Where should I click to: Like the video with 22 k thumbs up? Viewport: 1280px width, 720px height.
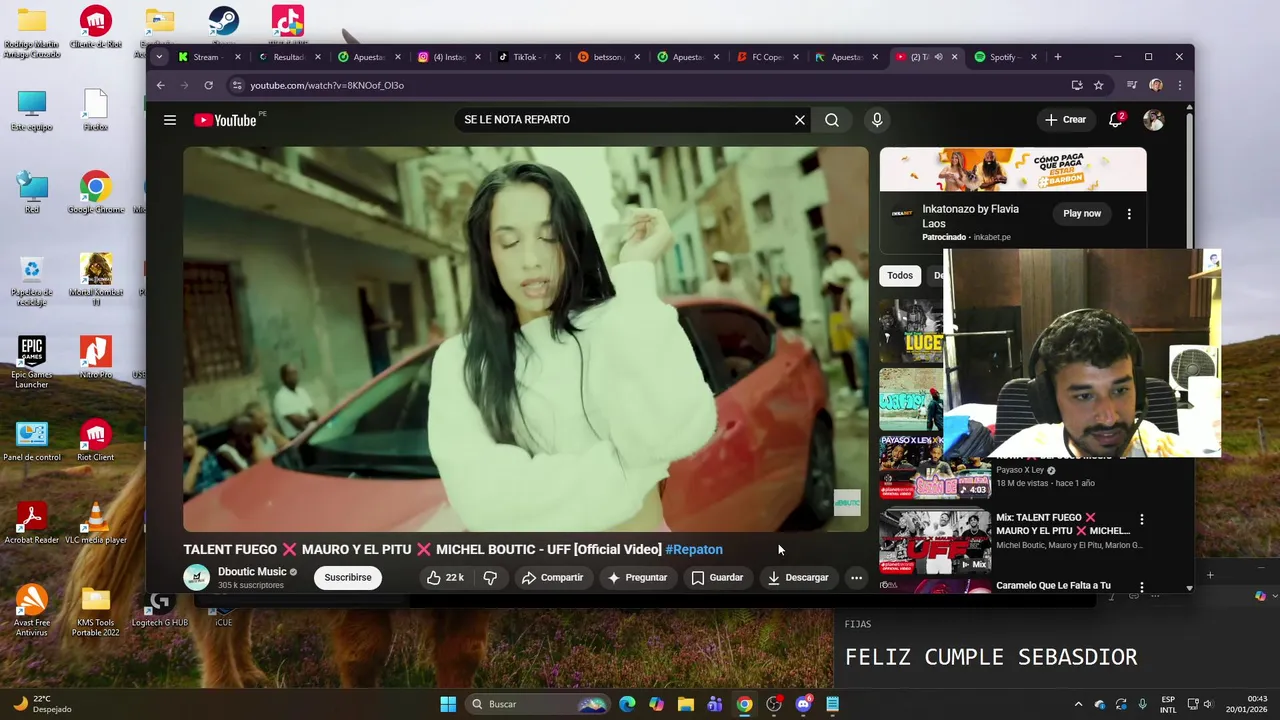445,577
